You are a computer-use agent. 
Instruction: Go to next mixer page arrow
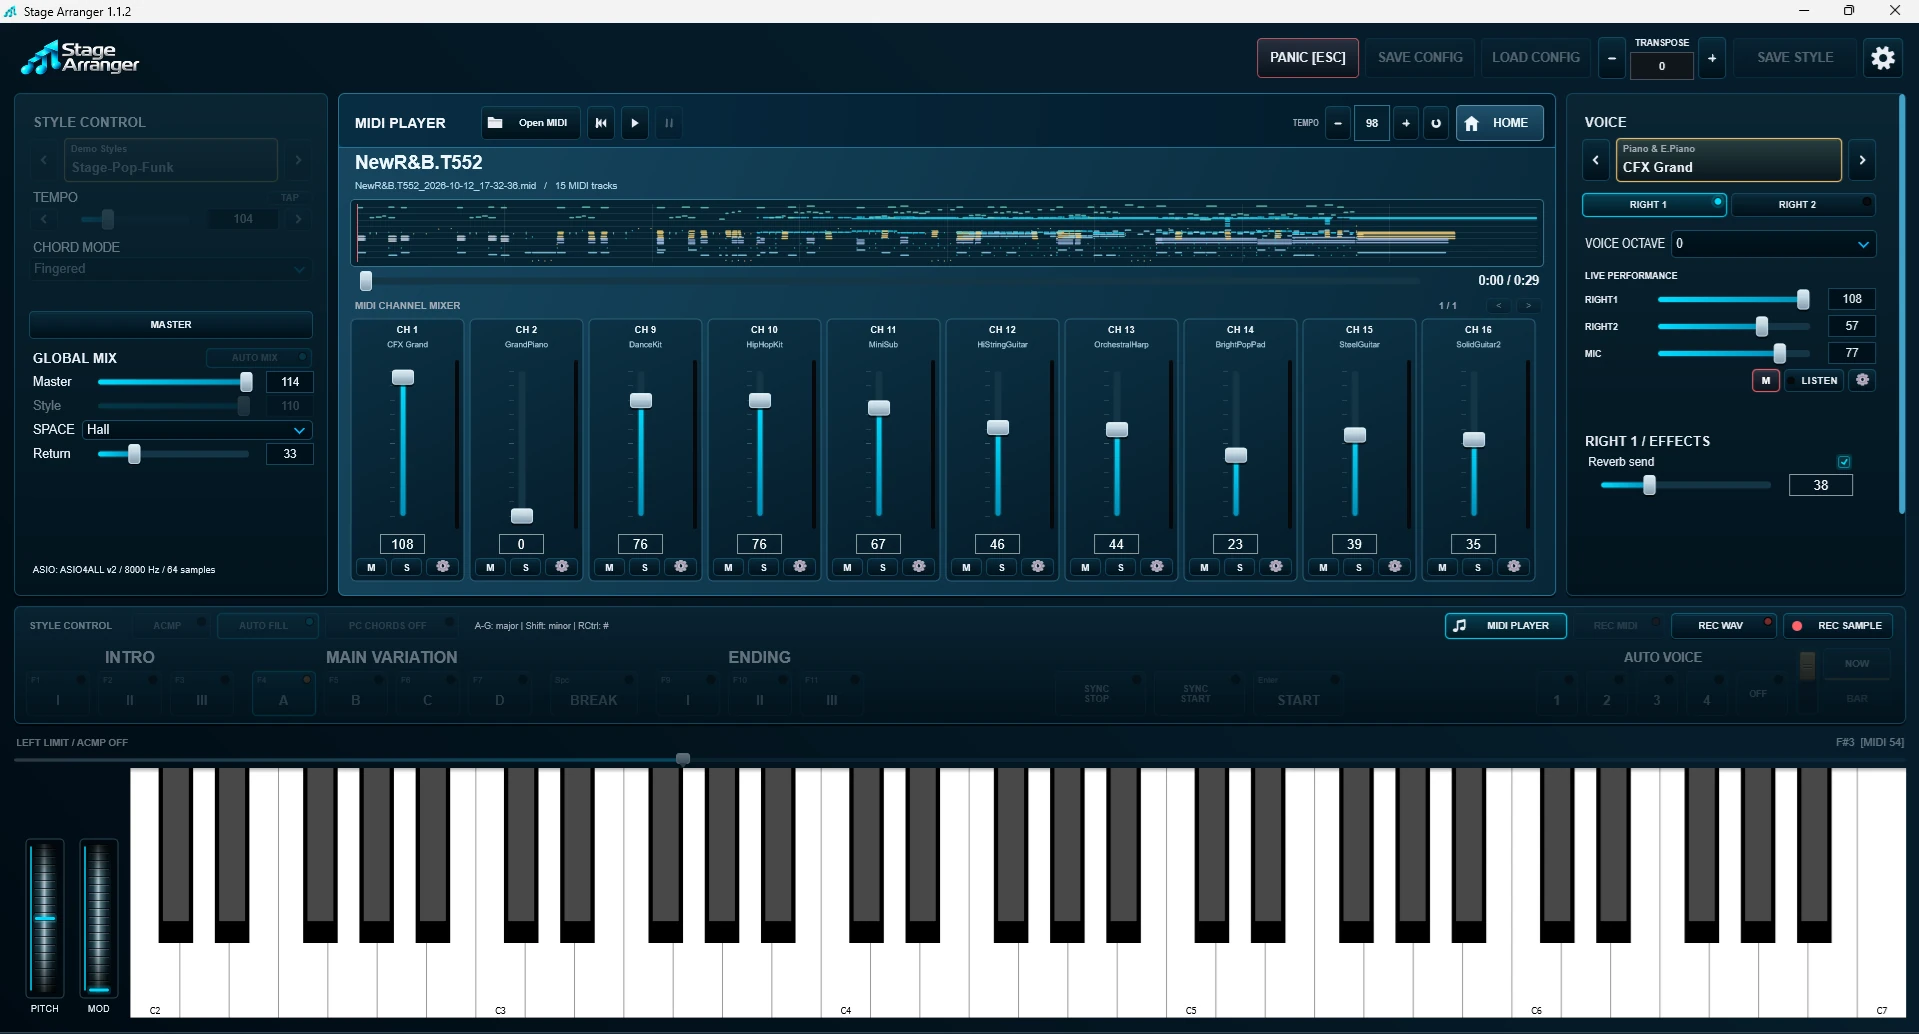1528,306
